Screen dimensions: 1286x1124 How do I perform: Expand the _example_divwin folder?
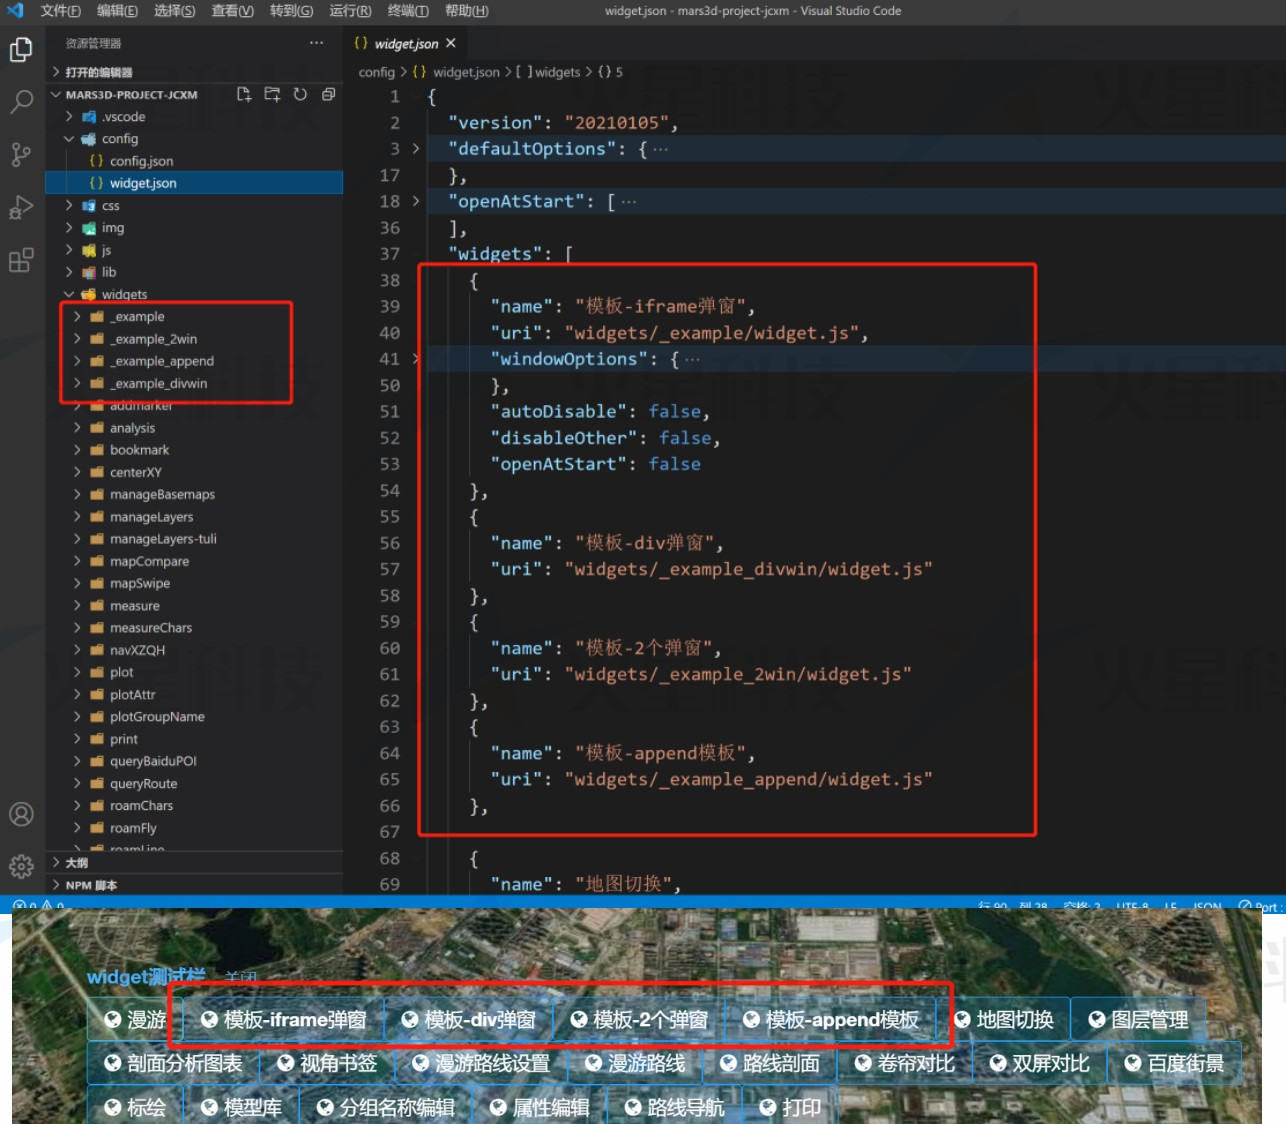[x=195, y=383]
